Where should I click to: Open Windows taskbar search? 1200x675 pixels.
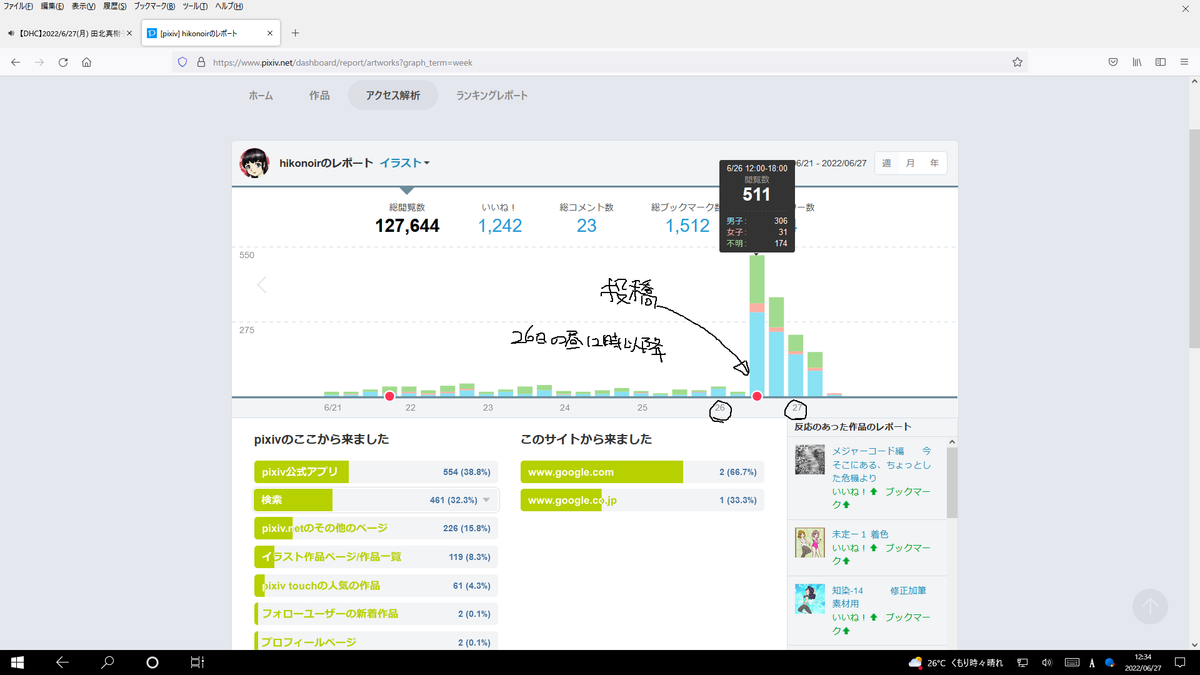pos(108,662)
